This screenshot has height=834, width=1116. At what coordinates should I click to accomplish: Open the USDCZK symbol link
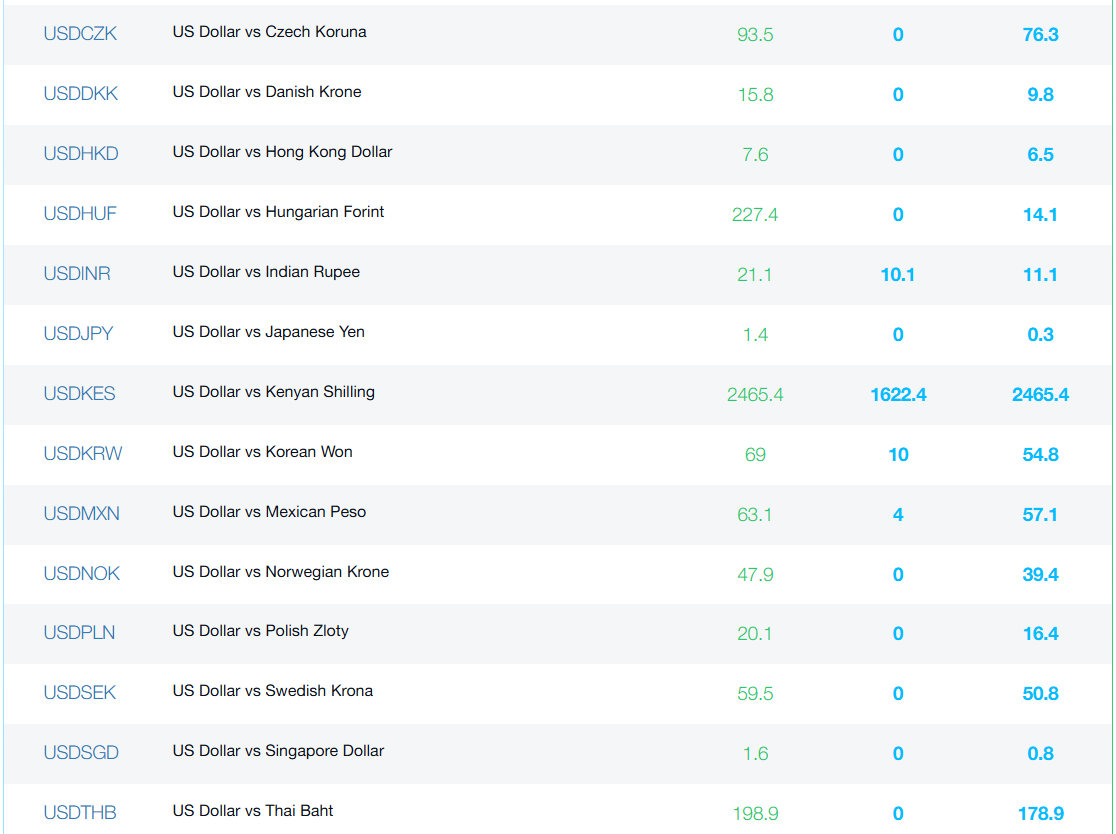tap(80, 34)
